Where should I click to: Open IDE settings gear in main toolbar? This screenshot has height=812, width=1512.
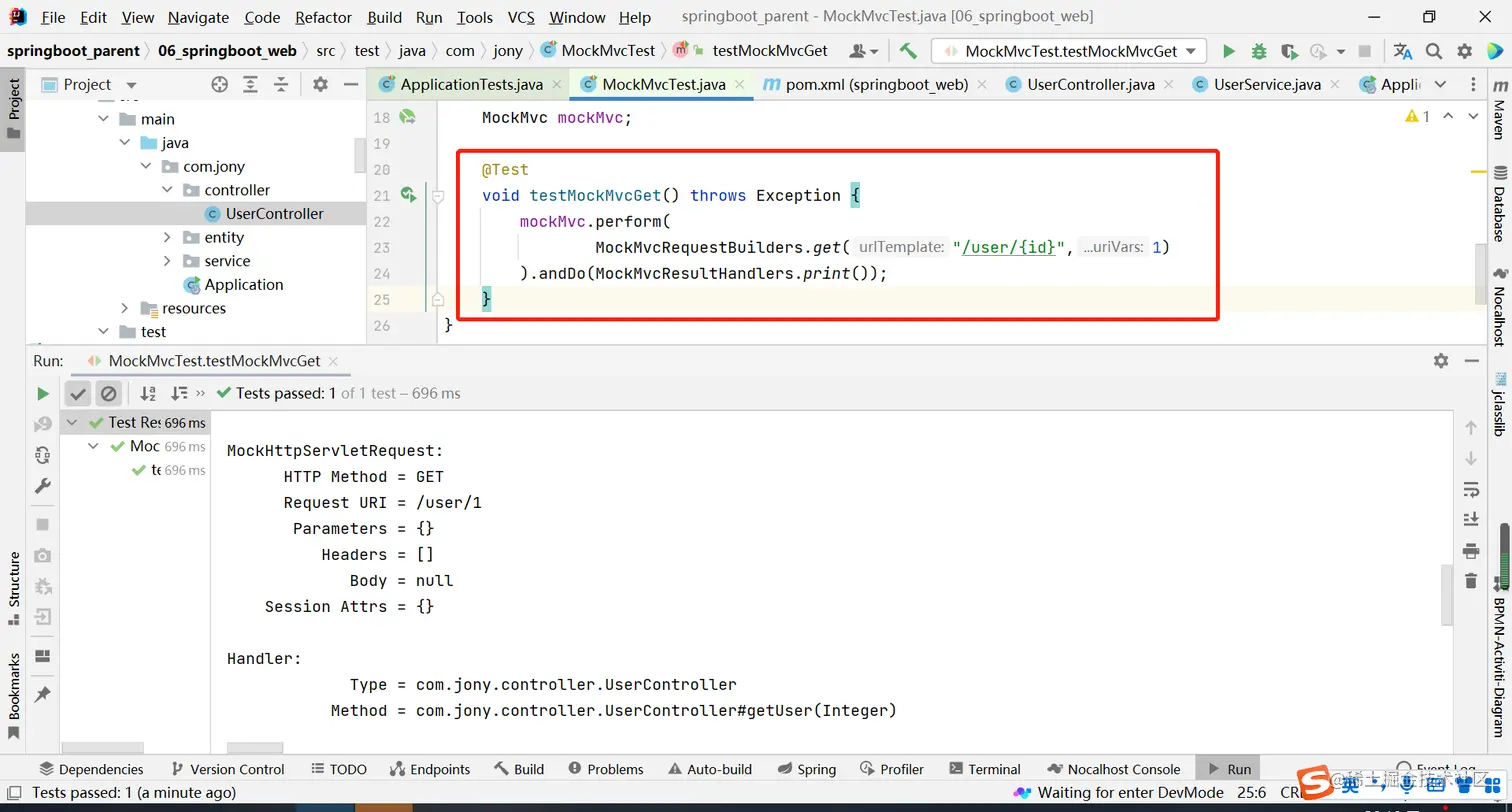pos(1465,51)
